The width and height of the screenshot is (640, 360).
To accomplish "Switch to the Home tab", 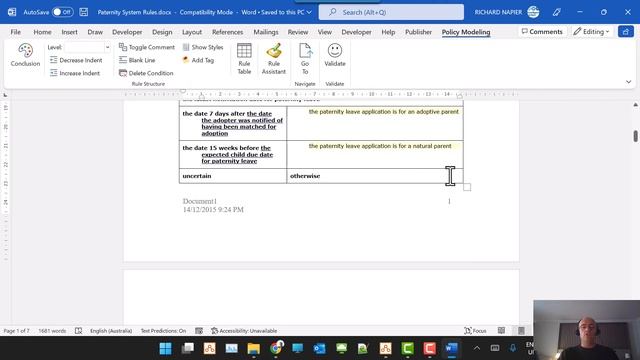I will [x=42, y=32].
